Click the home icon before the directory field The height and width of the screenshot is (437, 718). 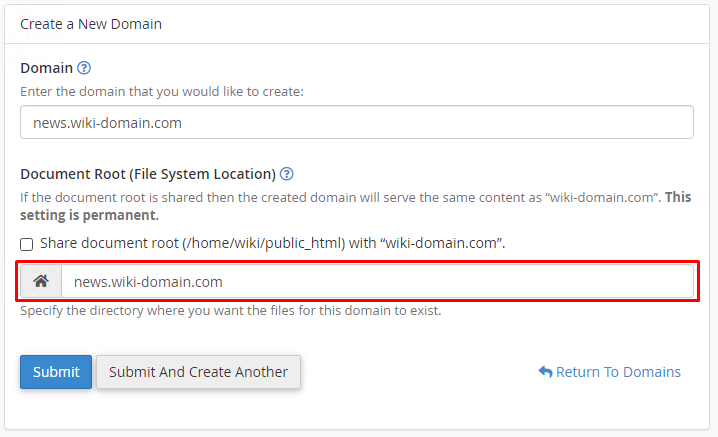pyautogui.click(x=41, y=282)
